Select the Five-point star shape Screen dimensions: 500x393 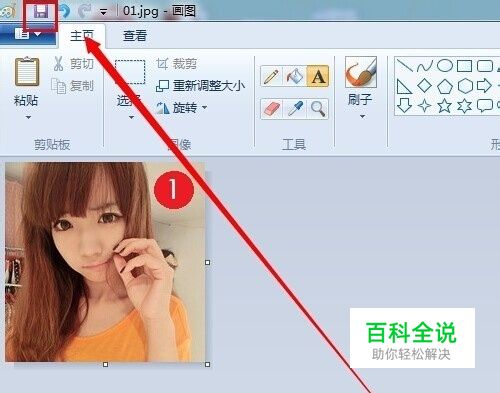tap(445, 106)
